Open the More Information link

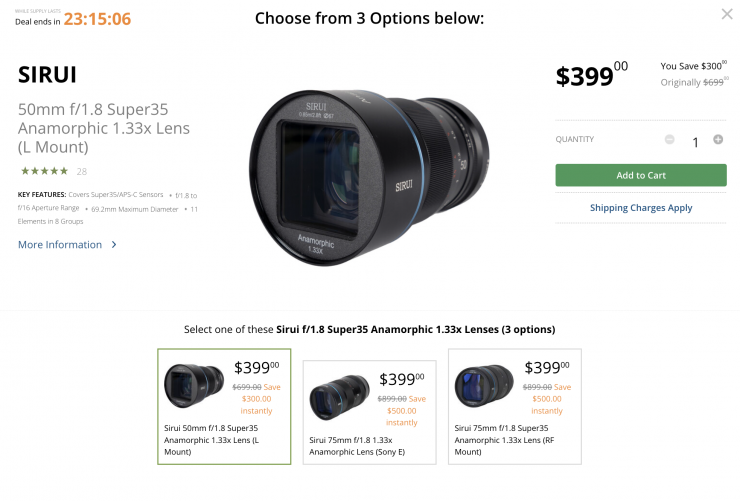click(60, 245)
